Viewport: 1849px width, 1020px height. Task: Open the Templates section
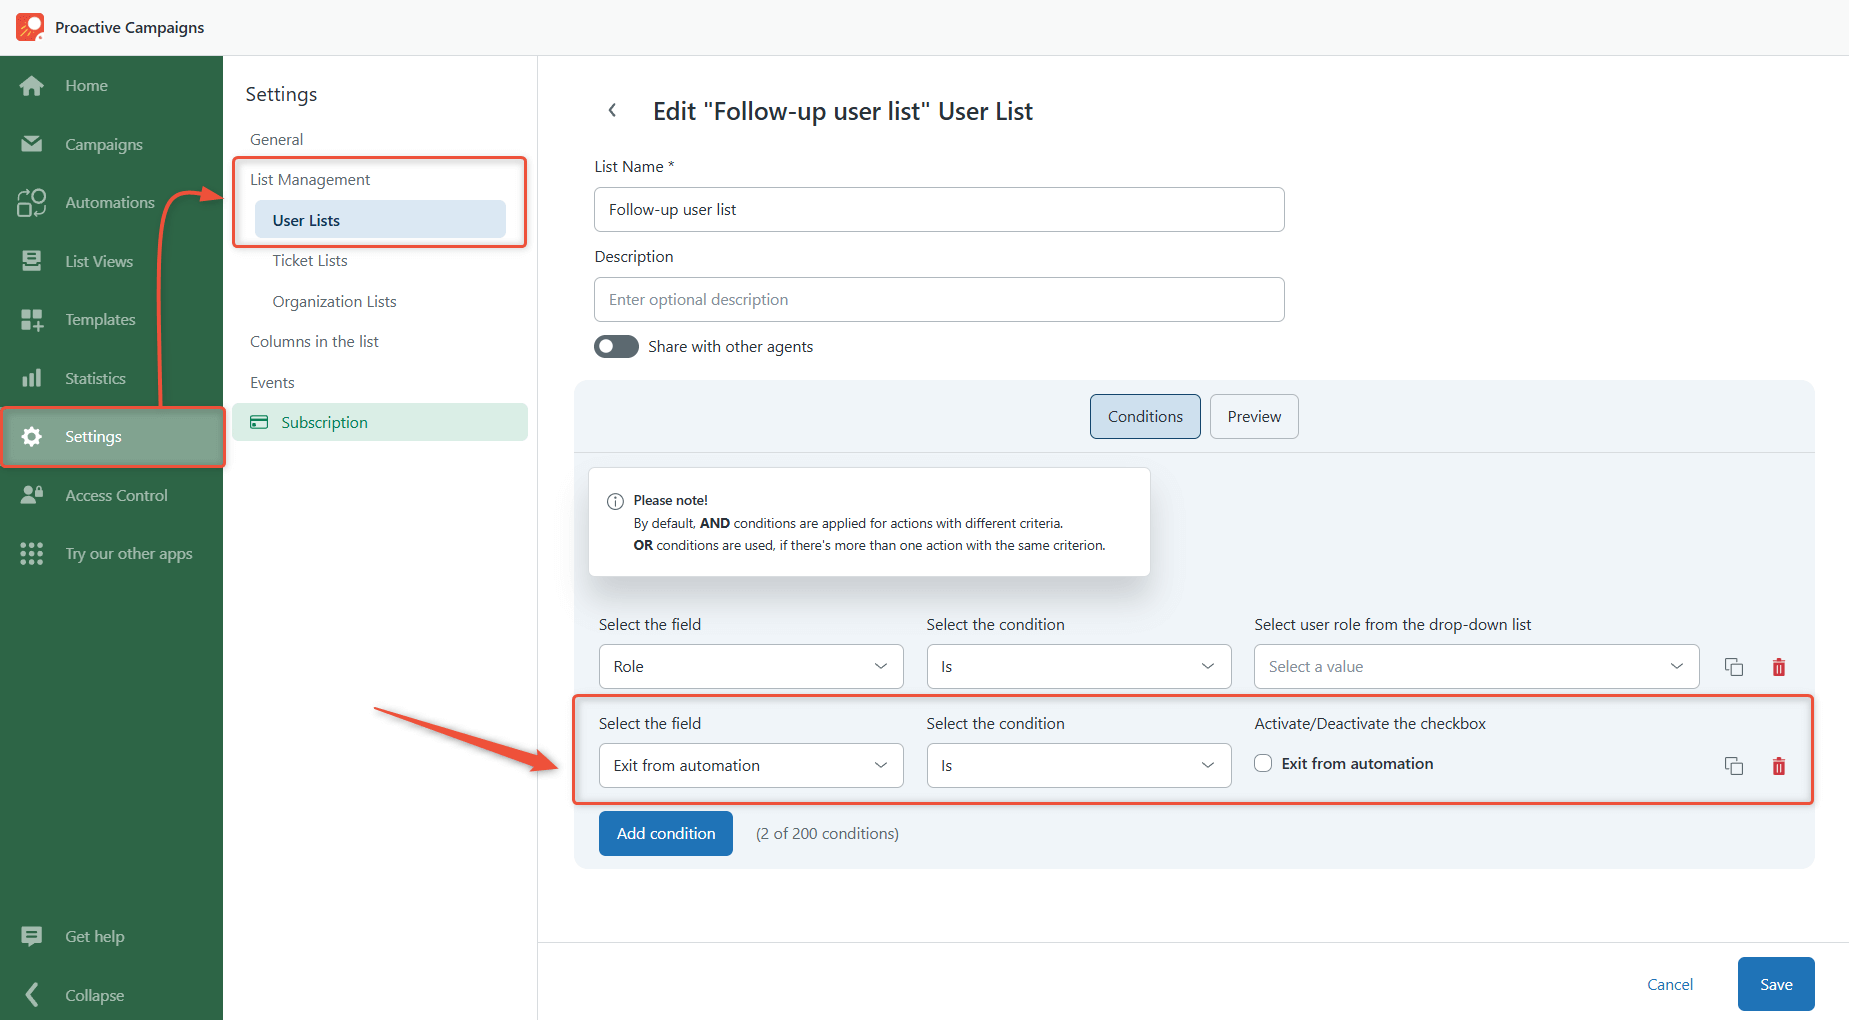100,319
